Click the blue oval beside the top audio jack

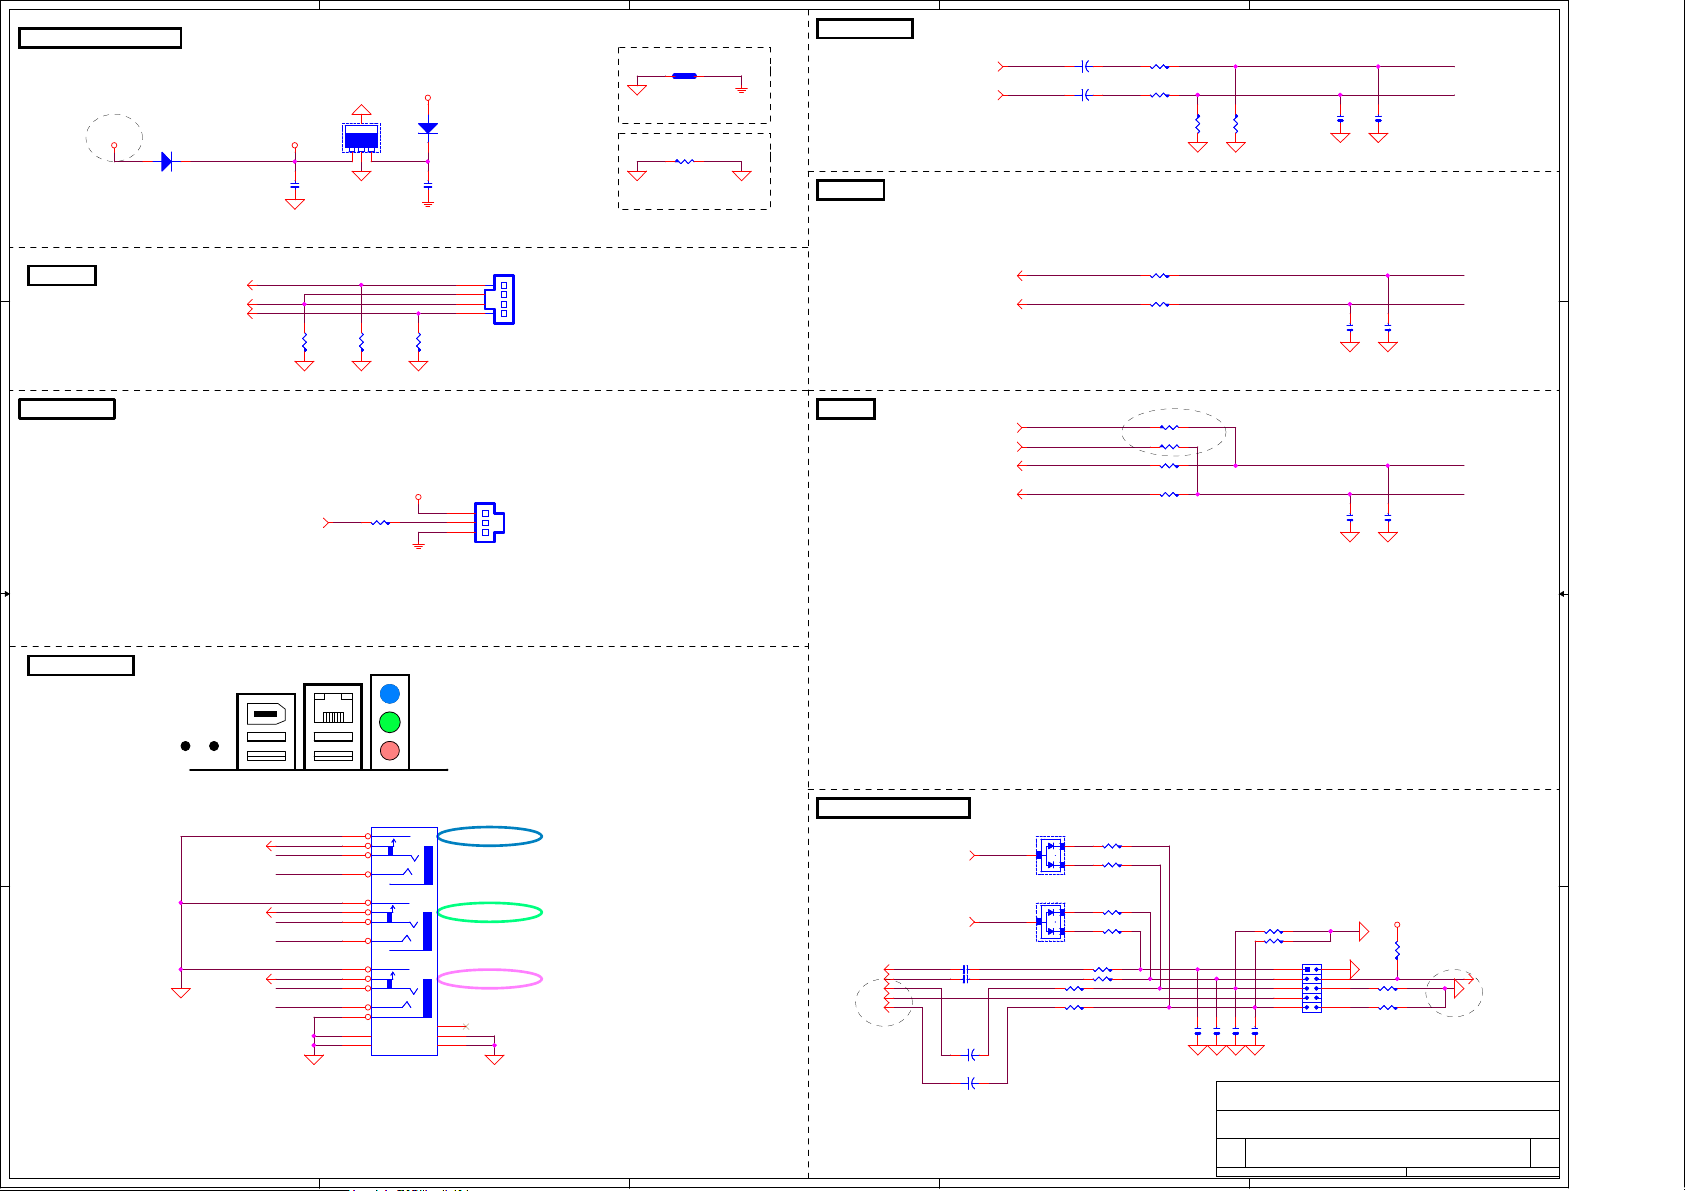490,837
